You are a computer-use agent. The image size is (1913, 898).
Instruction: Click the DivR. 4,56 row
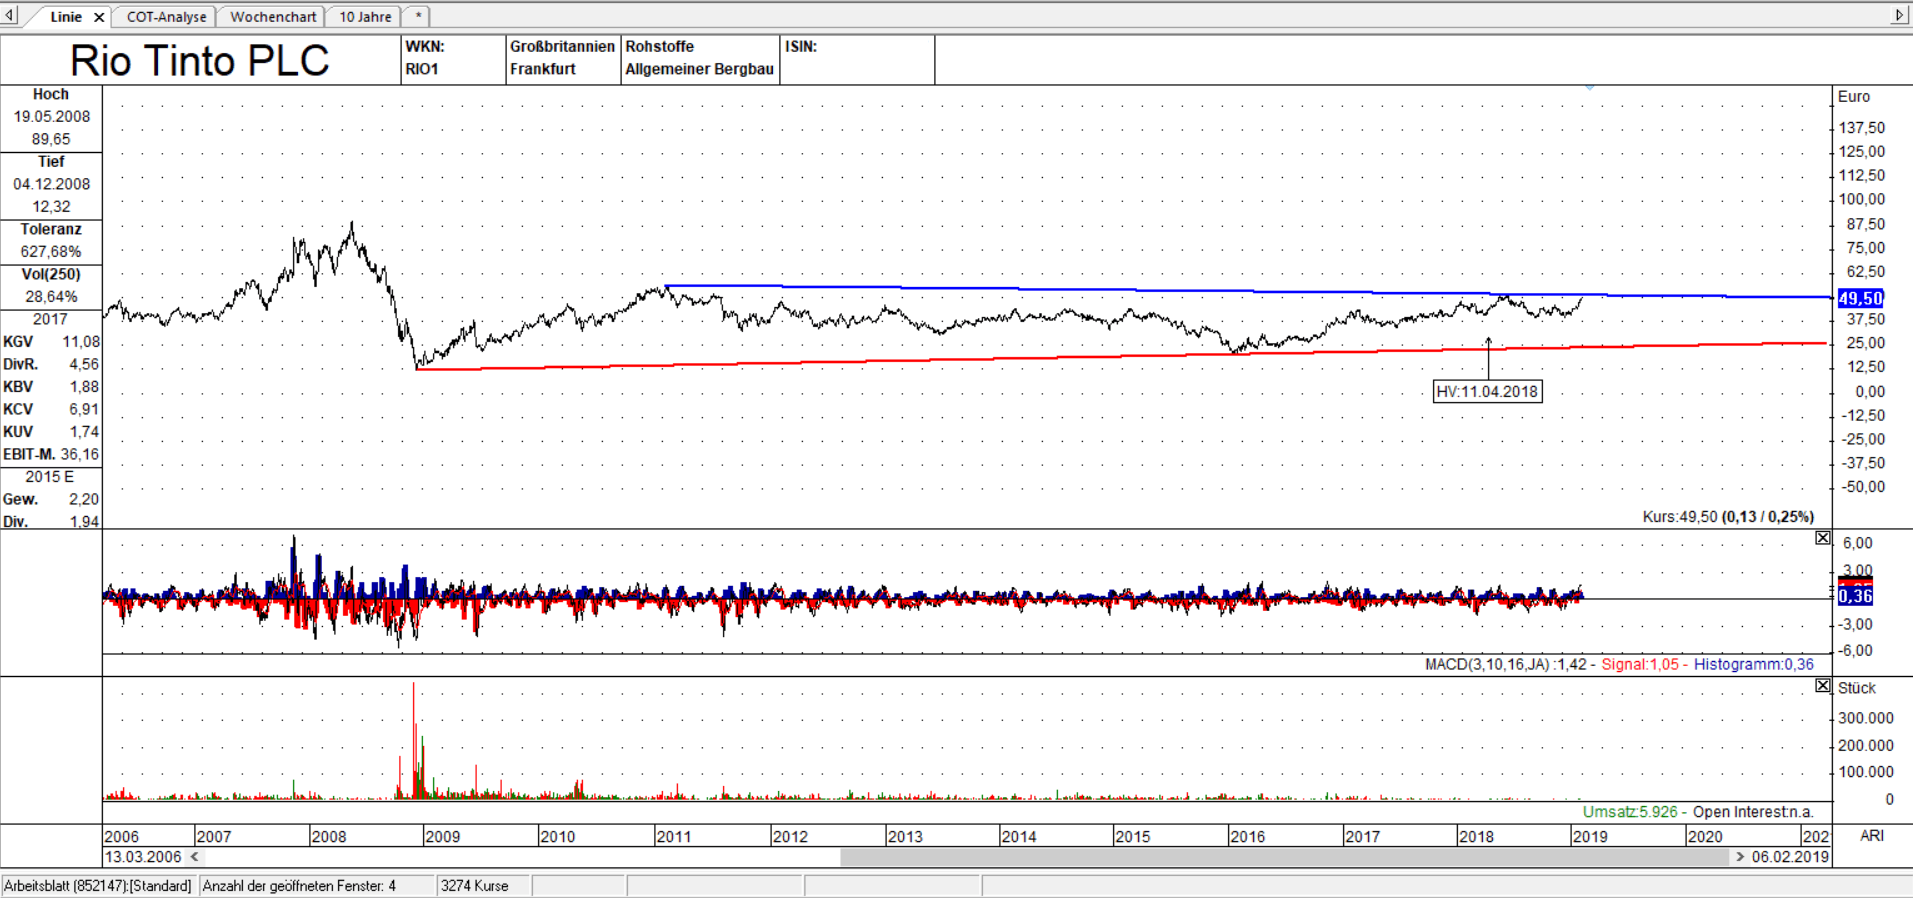(x=51, y=365)
